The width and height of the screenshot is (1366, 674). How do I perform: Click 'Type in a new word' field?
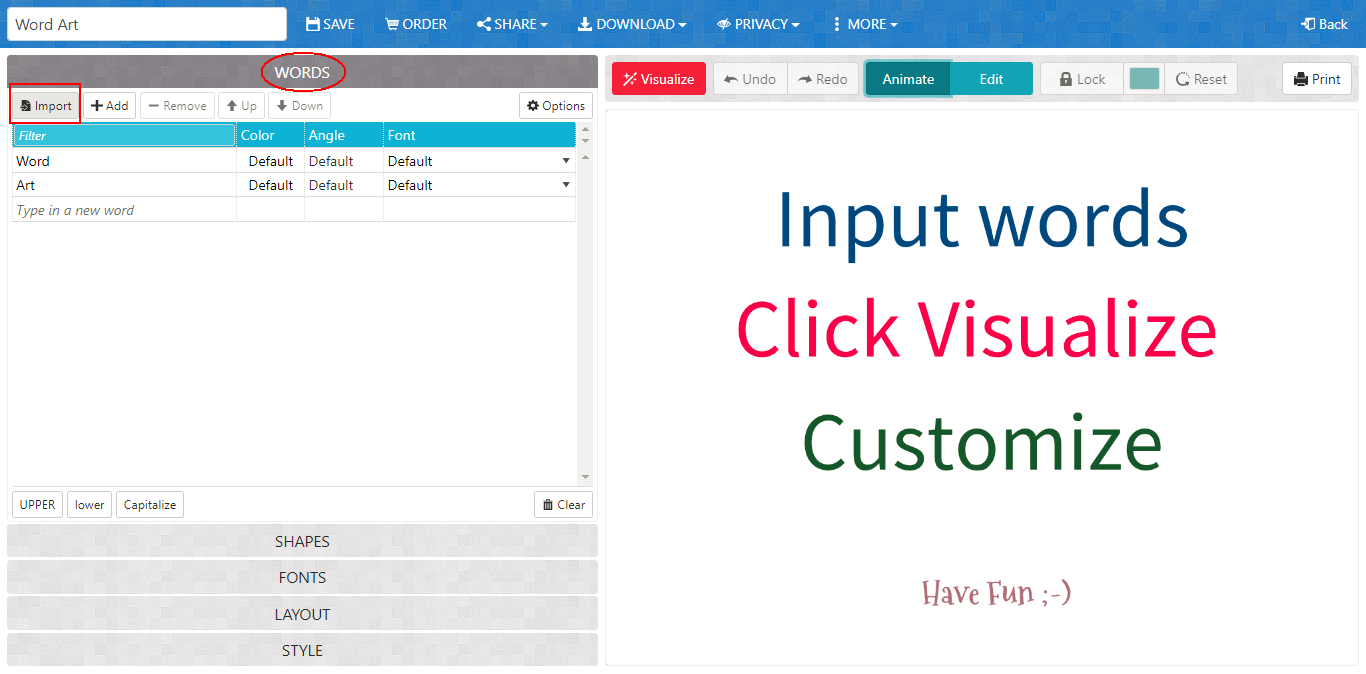point(124,210)
